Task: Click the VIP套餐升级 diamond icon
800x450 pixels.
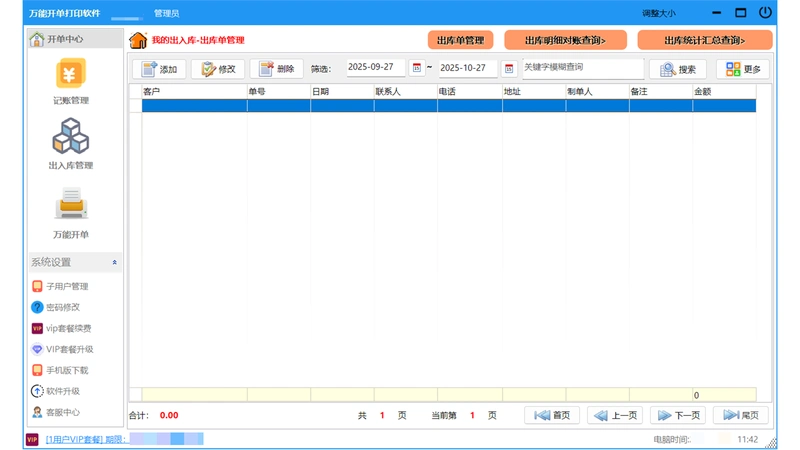Action: pyautogui.click(x=37, y=349)
